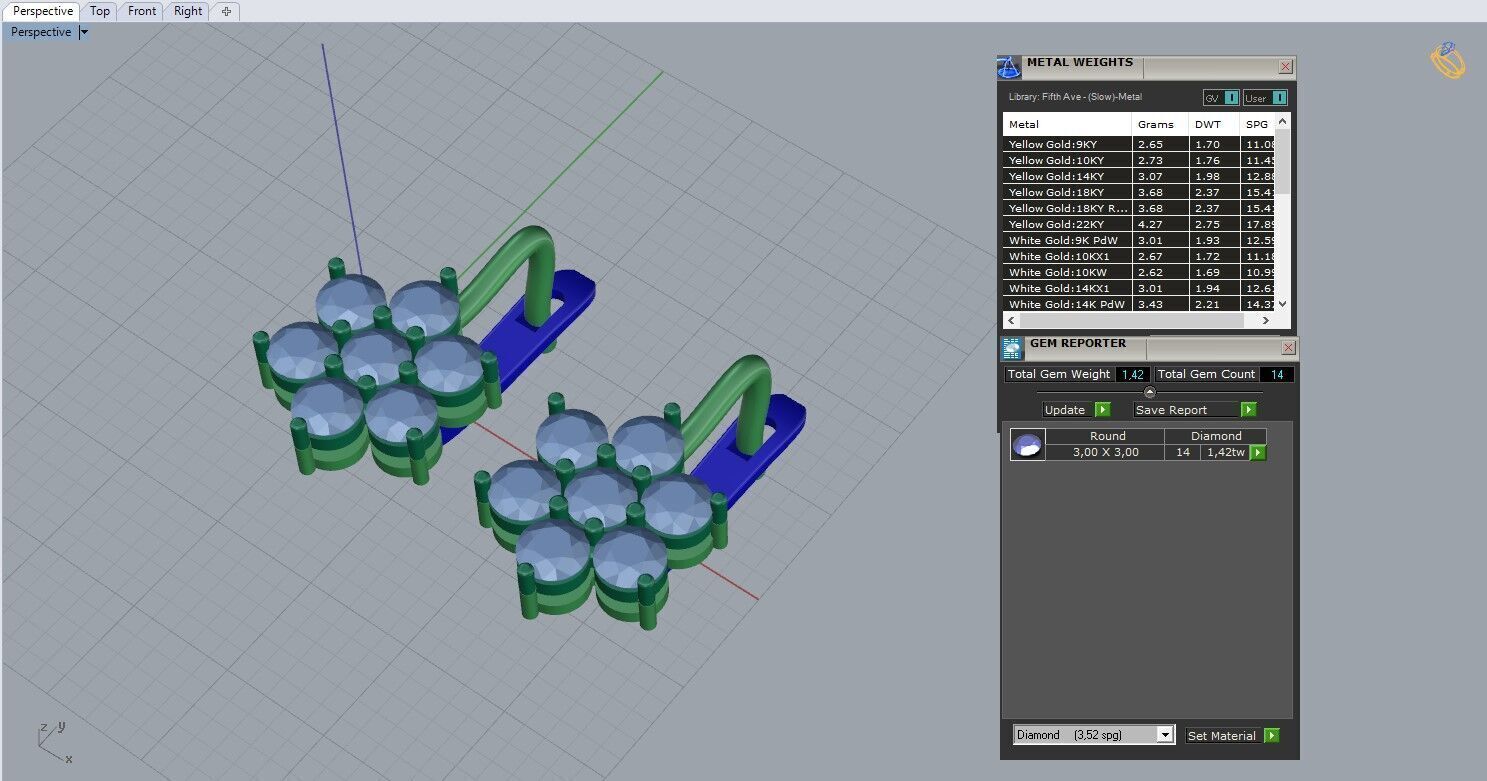Screen dimensions: 1487x781
Task: Select the Yellow Gold:22KY row
Action: click(1139, 224)
